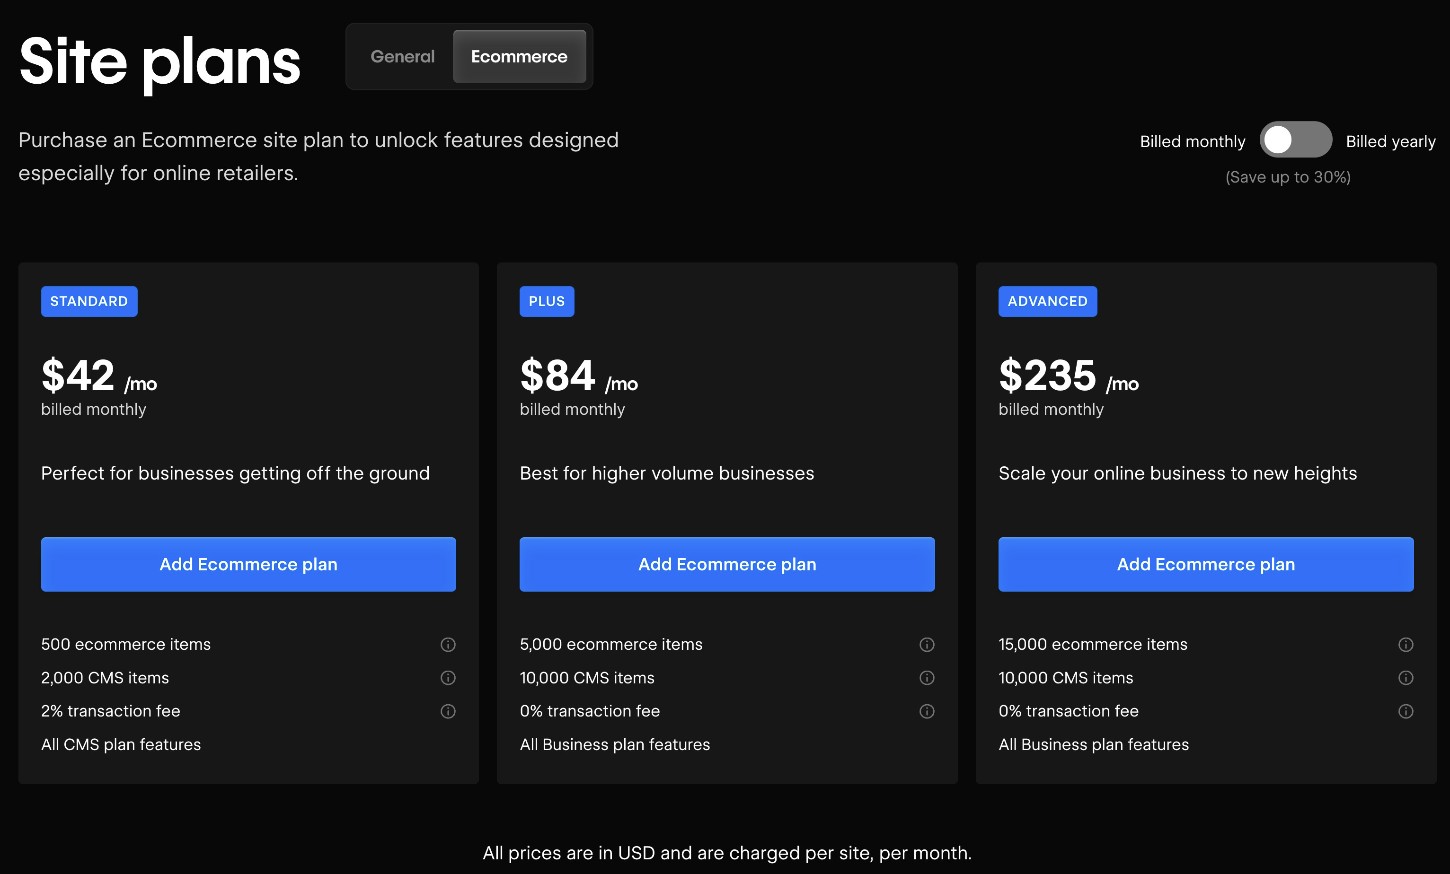Screen dimensions: 1450x874
Task: Open info tooltip for Advanced 0% transaction fee
Action: [1406, 711]
